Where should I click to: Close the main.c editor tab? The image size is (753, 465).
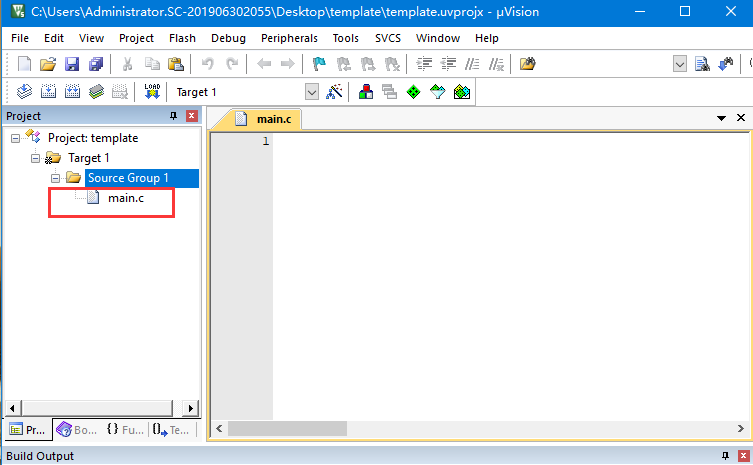click(x=741, y=118)
